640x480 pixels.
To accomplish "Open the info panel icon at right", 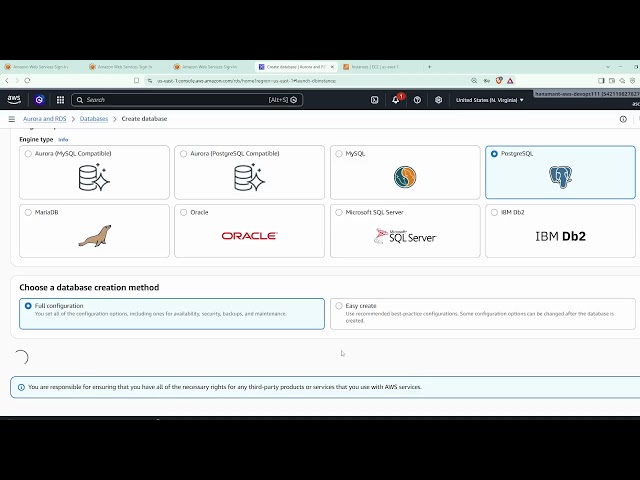I will click(x=623, y=119).
